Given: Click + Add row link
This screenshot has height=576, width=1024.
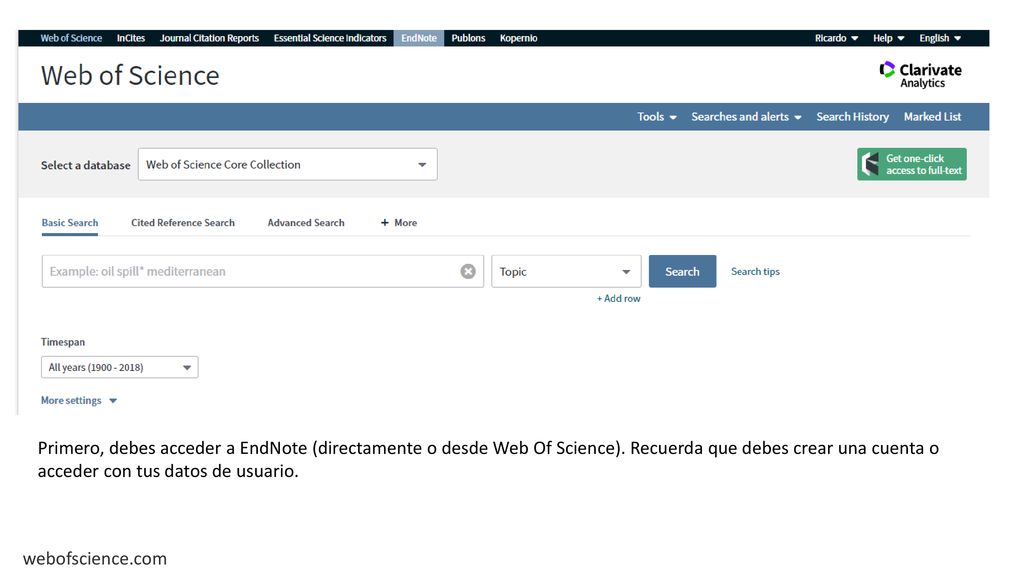Looking at the screenshot, I should point(618,298).
